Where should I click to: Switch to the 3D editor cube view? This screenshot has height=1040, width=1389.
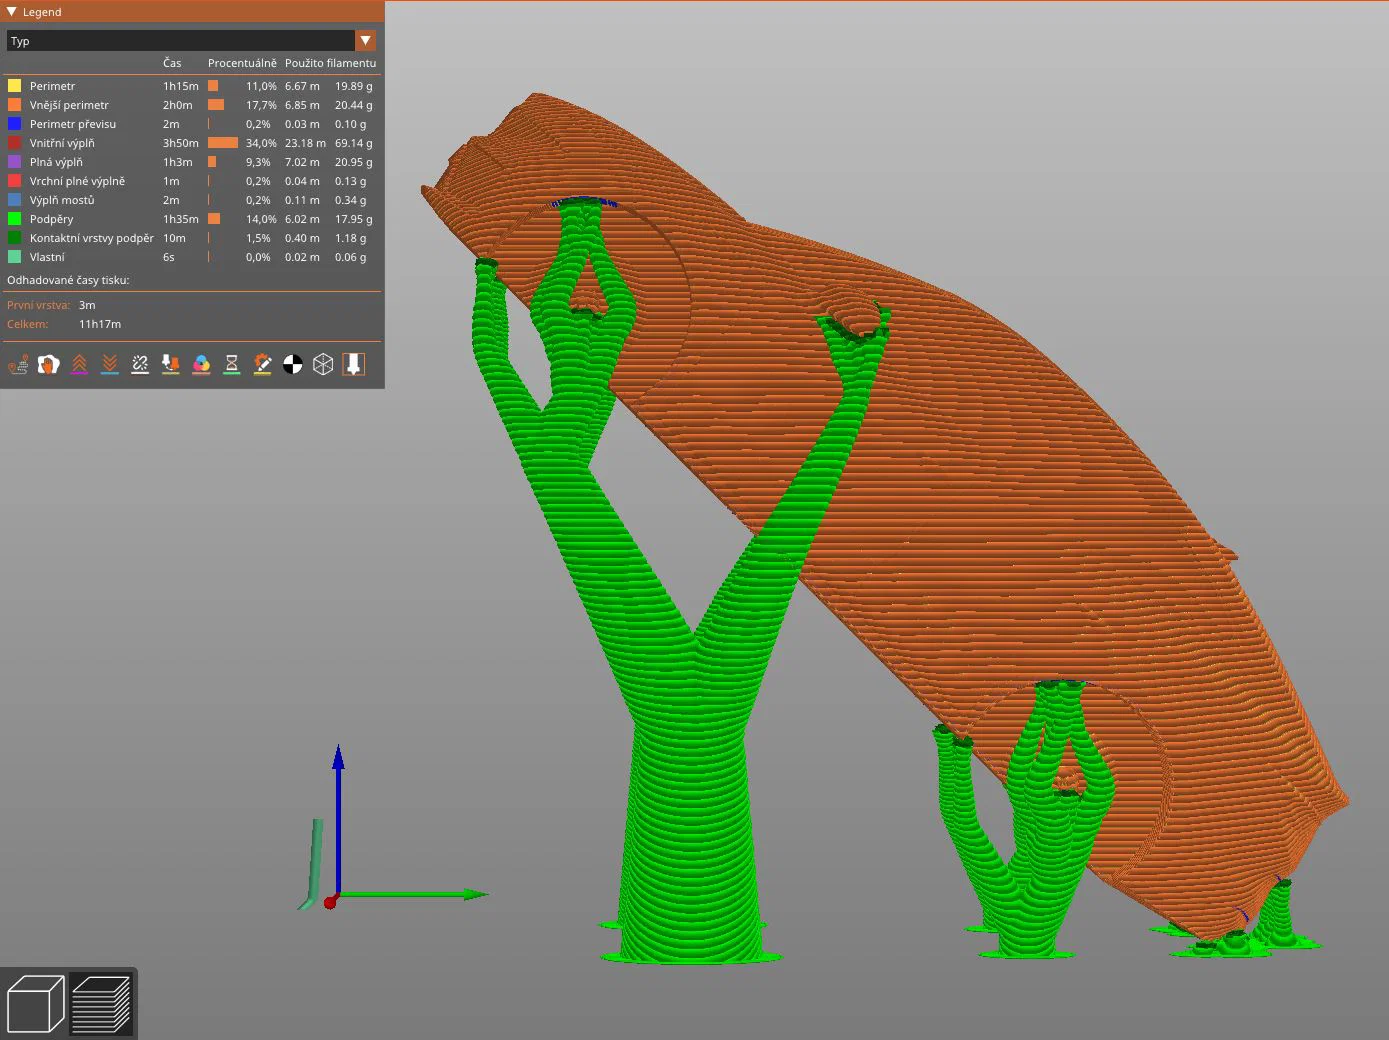[36, 1003]
